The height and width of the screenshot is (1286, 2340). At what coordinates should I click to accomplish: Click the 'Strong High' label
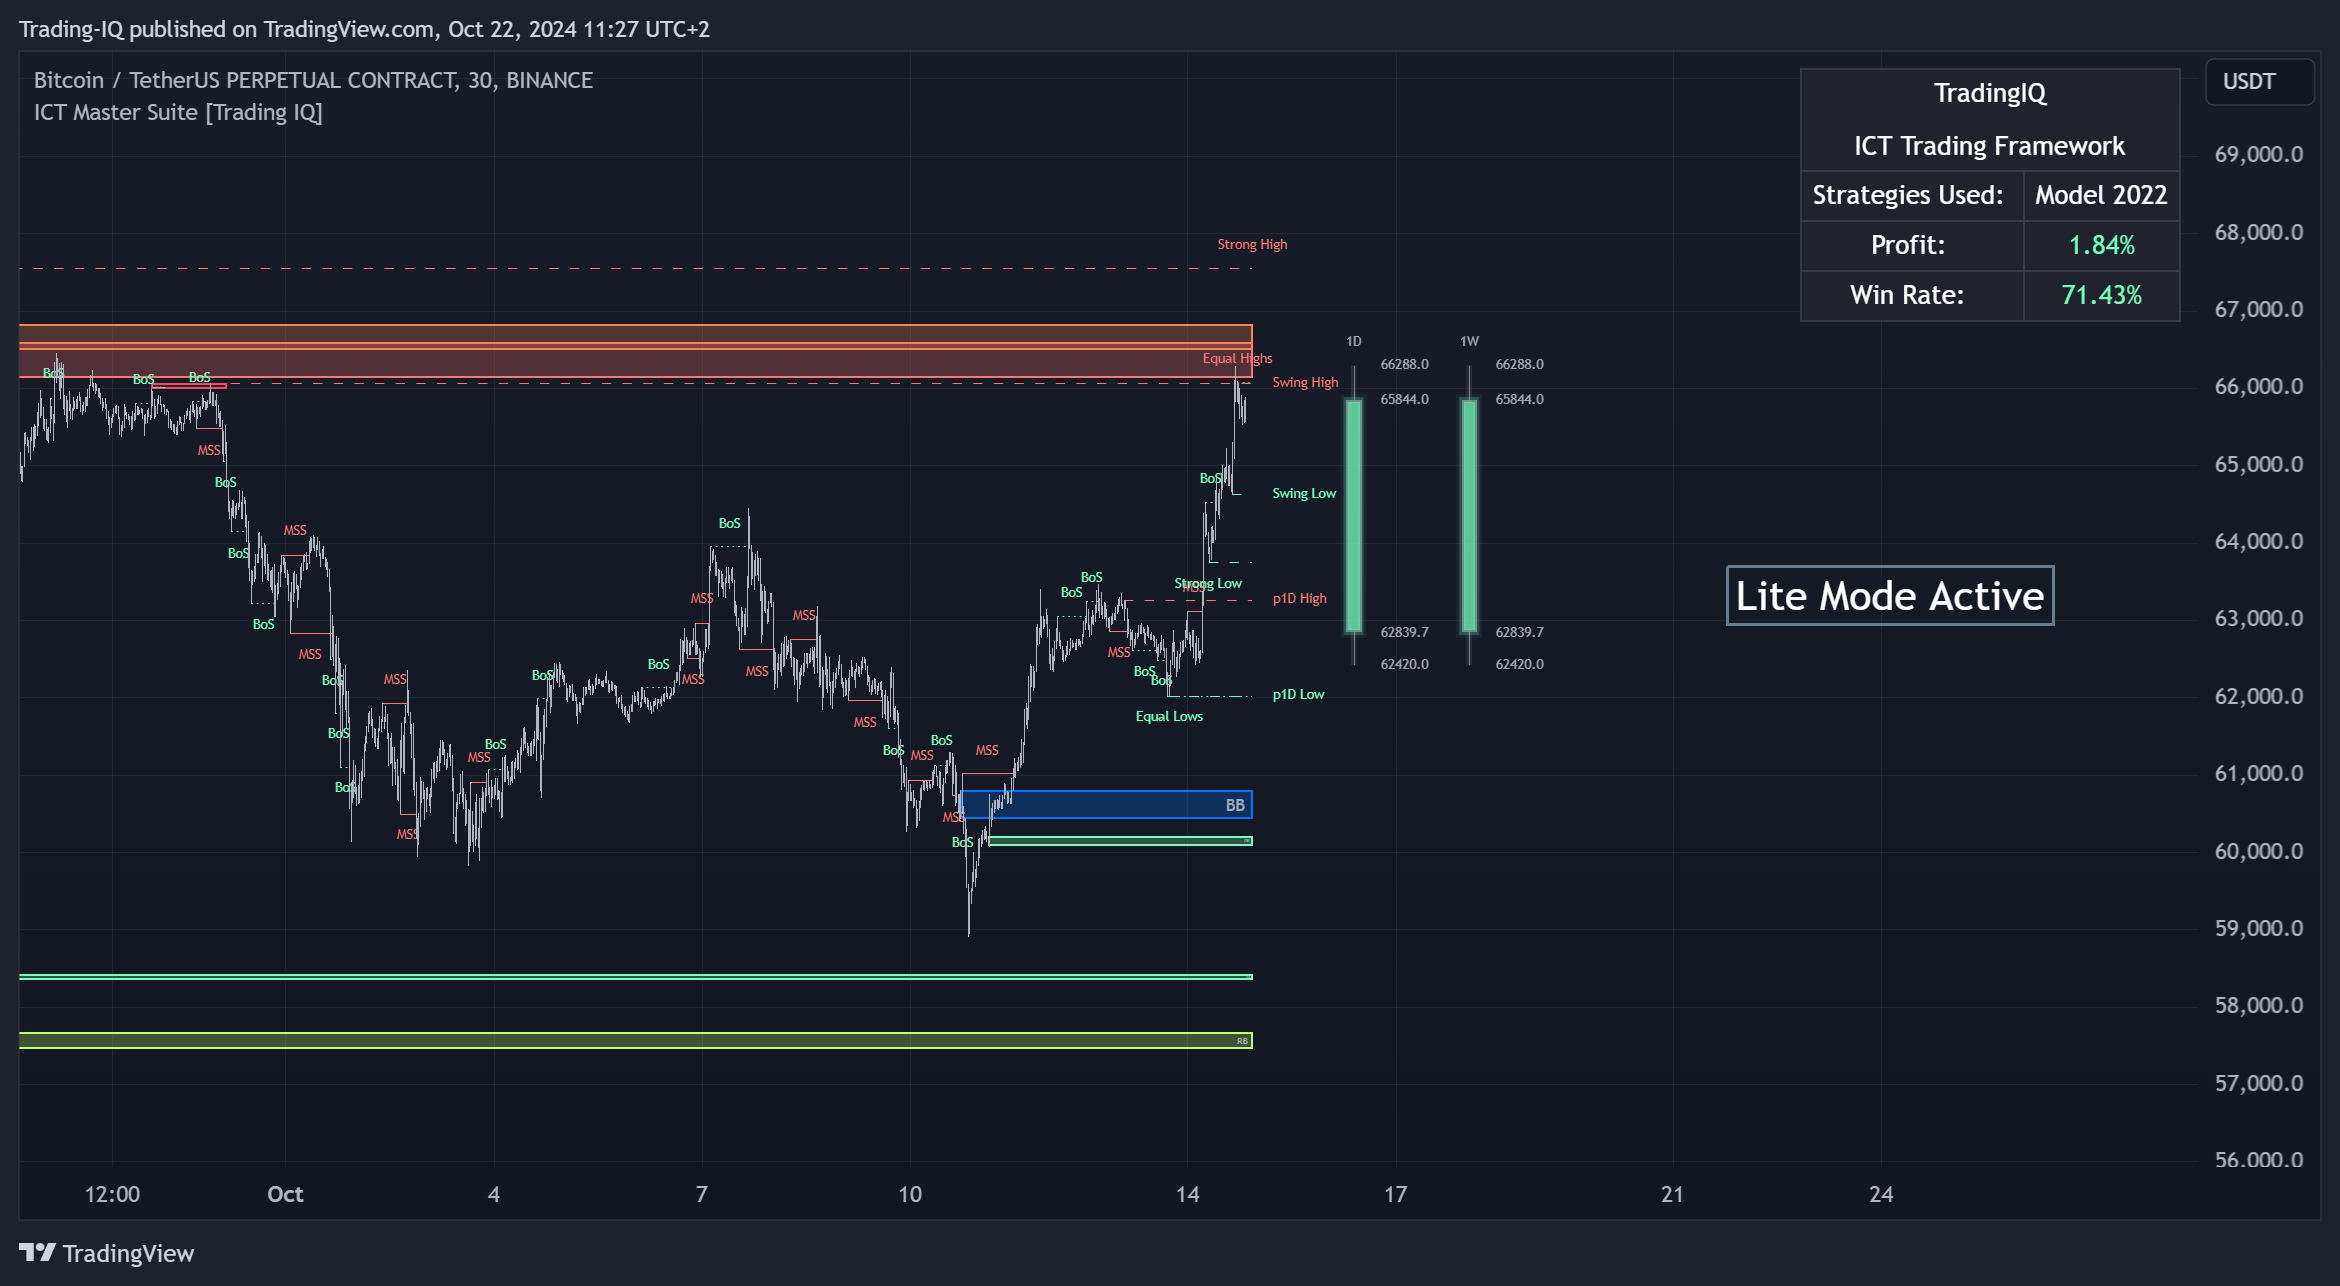pos(1252,244)
